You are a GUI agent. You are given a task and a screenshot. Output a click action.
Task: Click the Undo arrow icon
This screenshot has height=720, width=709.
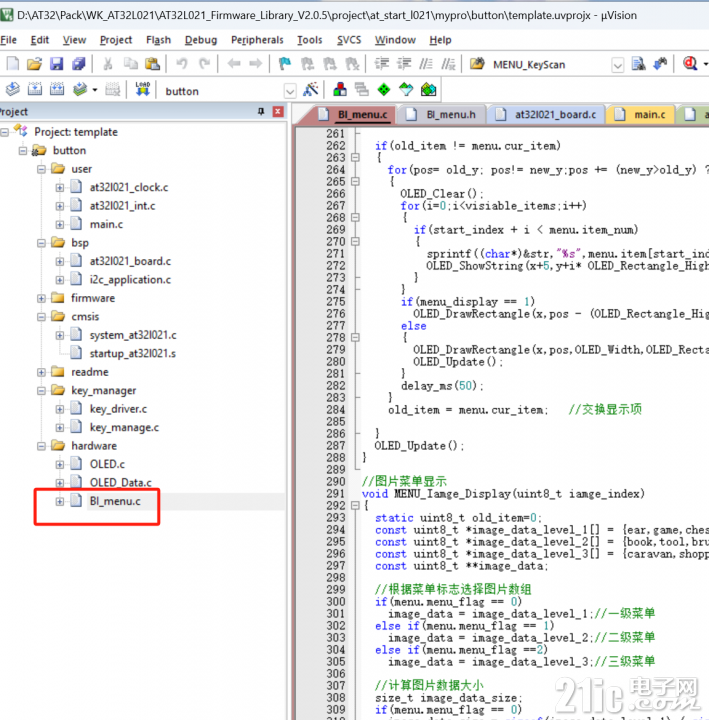182,63
